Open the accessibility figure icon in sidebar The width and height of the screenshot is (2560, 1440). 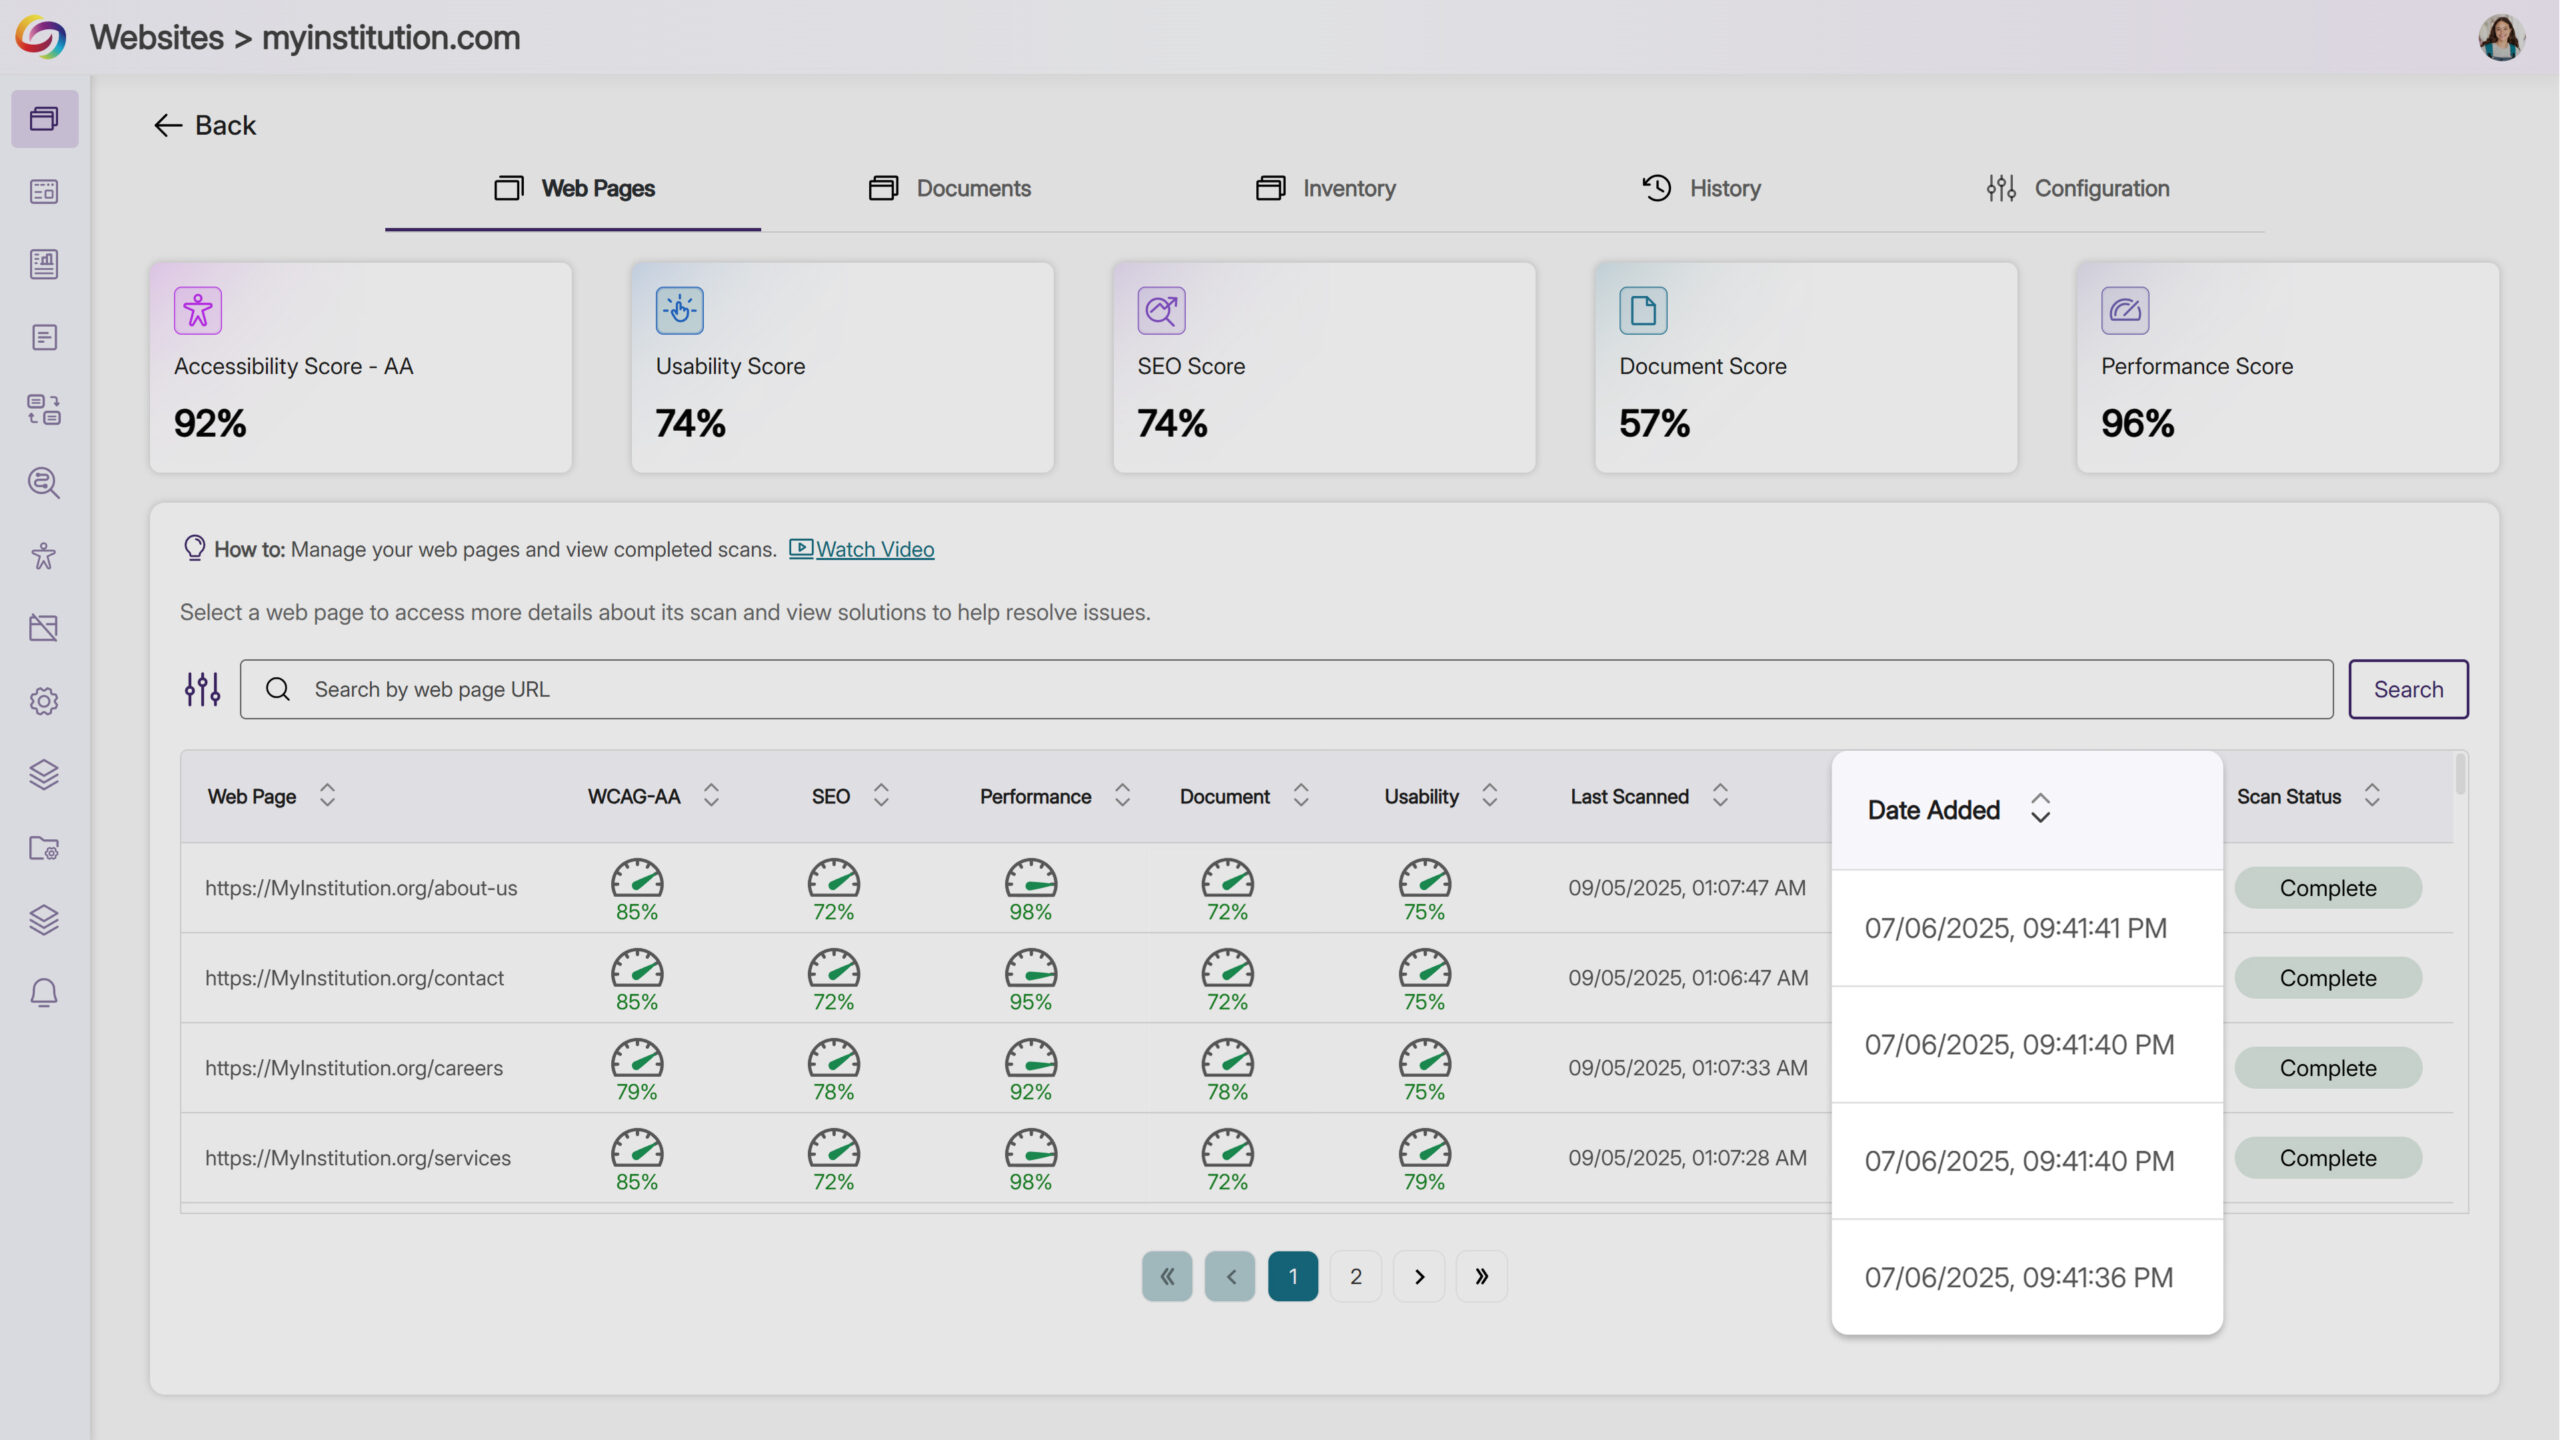point(44,556)
